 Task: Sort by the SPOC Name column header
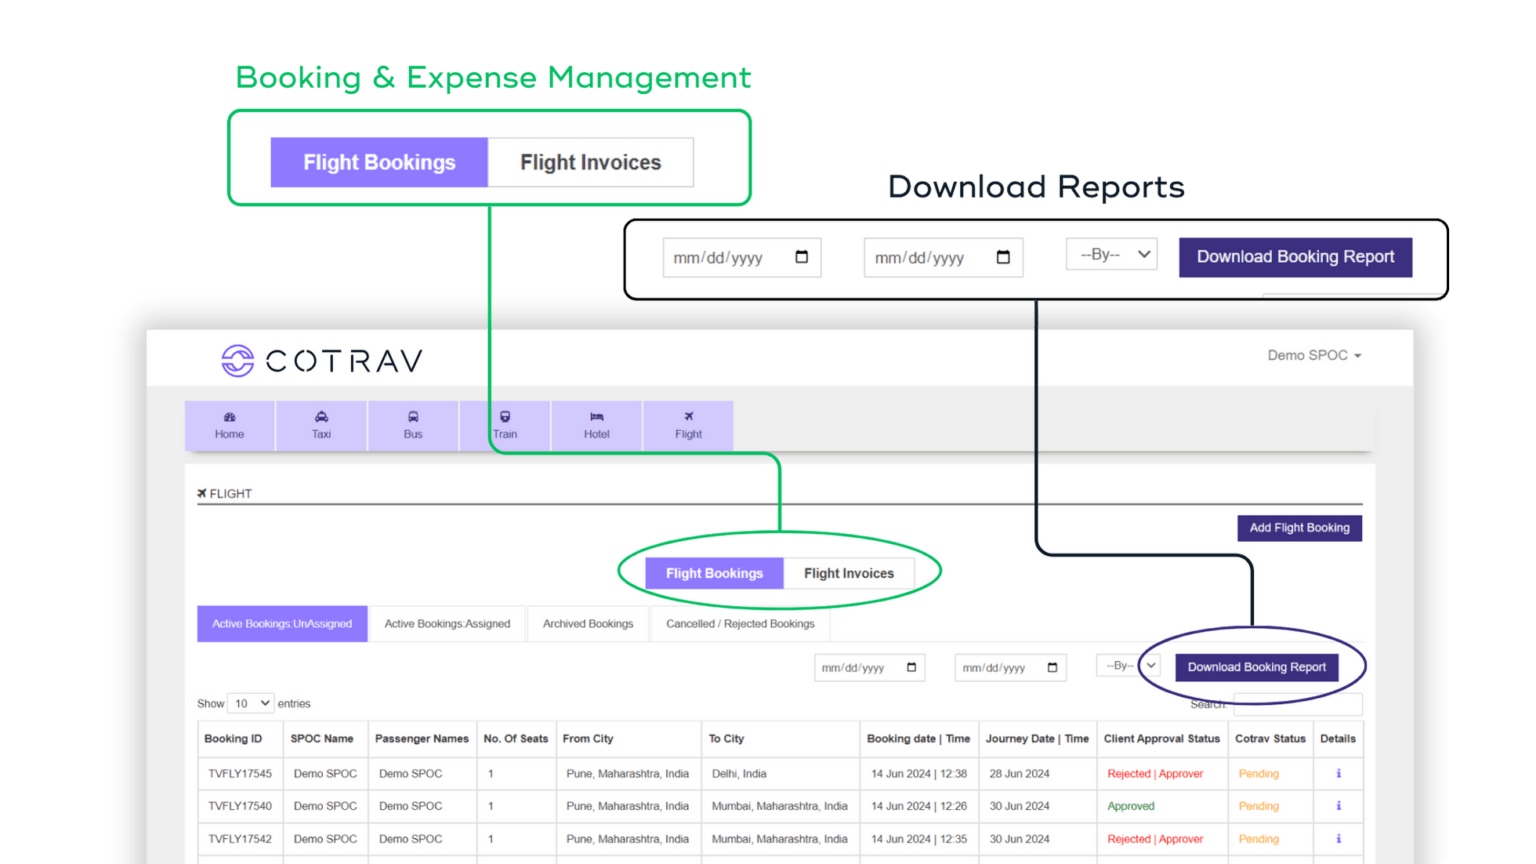coord(325,739)
